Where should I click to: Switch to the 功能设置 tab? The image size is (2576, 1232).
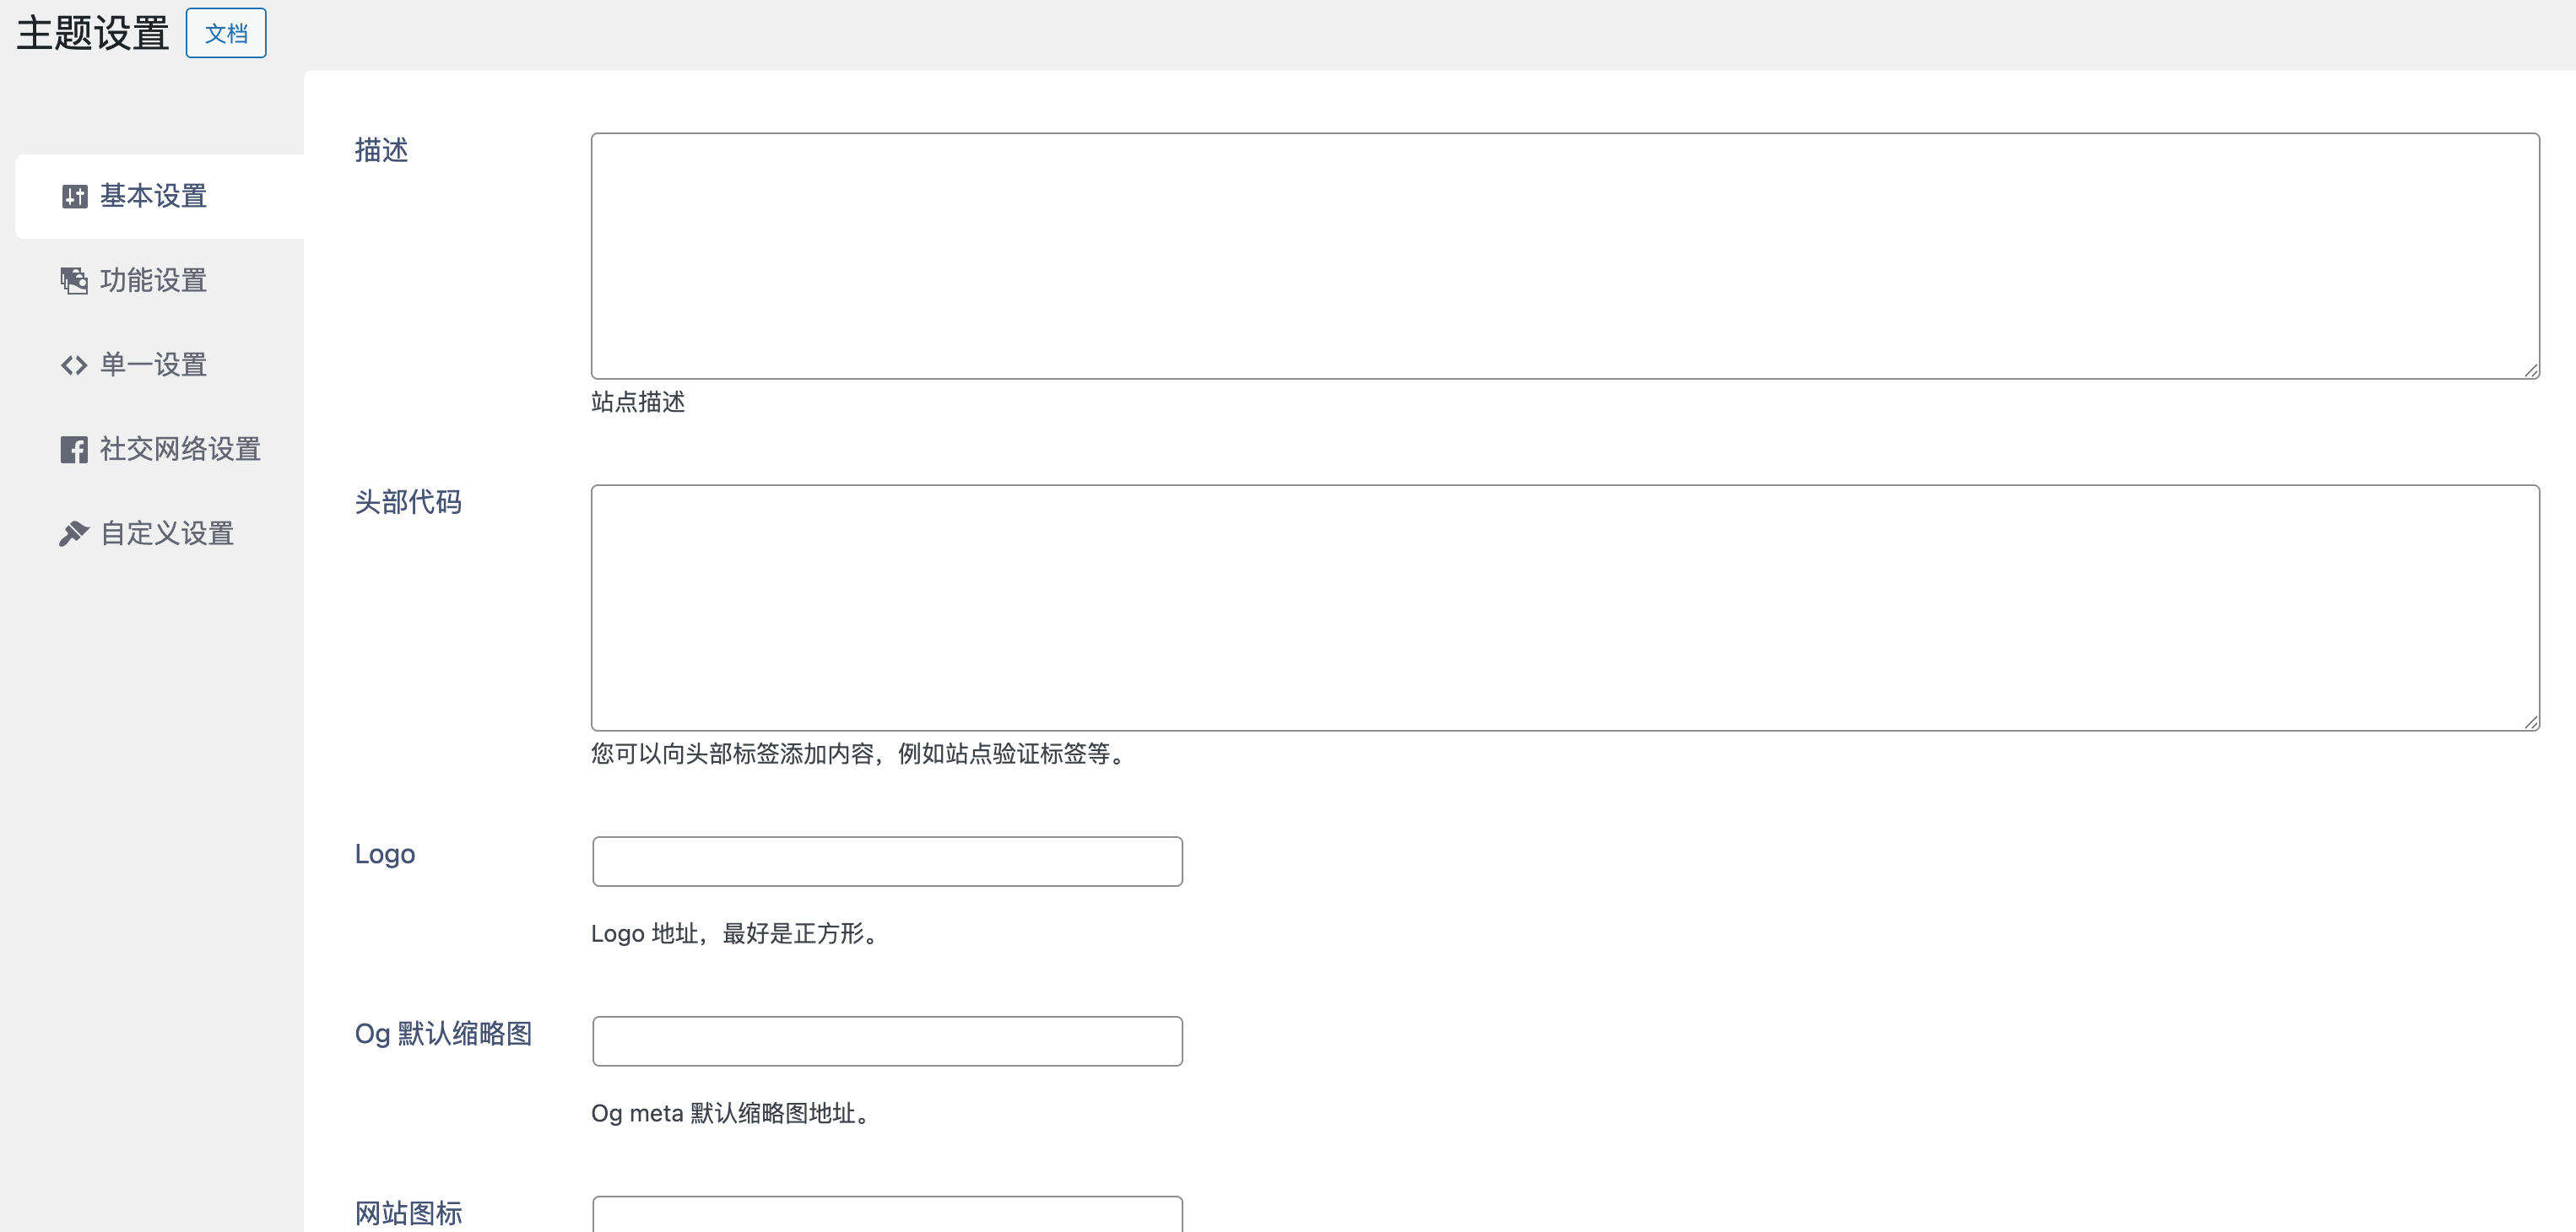tap(151, 281)
